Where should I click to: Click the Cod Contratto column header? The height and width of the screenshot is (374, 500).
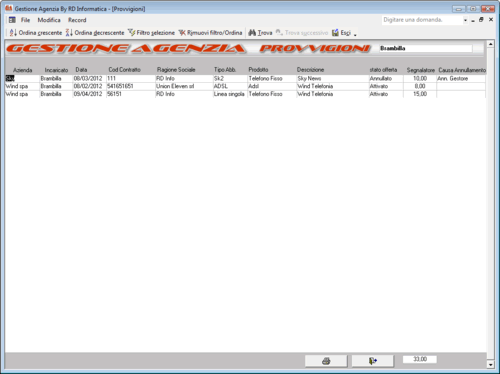click(x=124, y=70)
